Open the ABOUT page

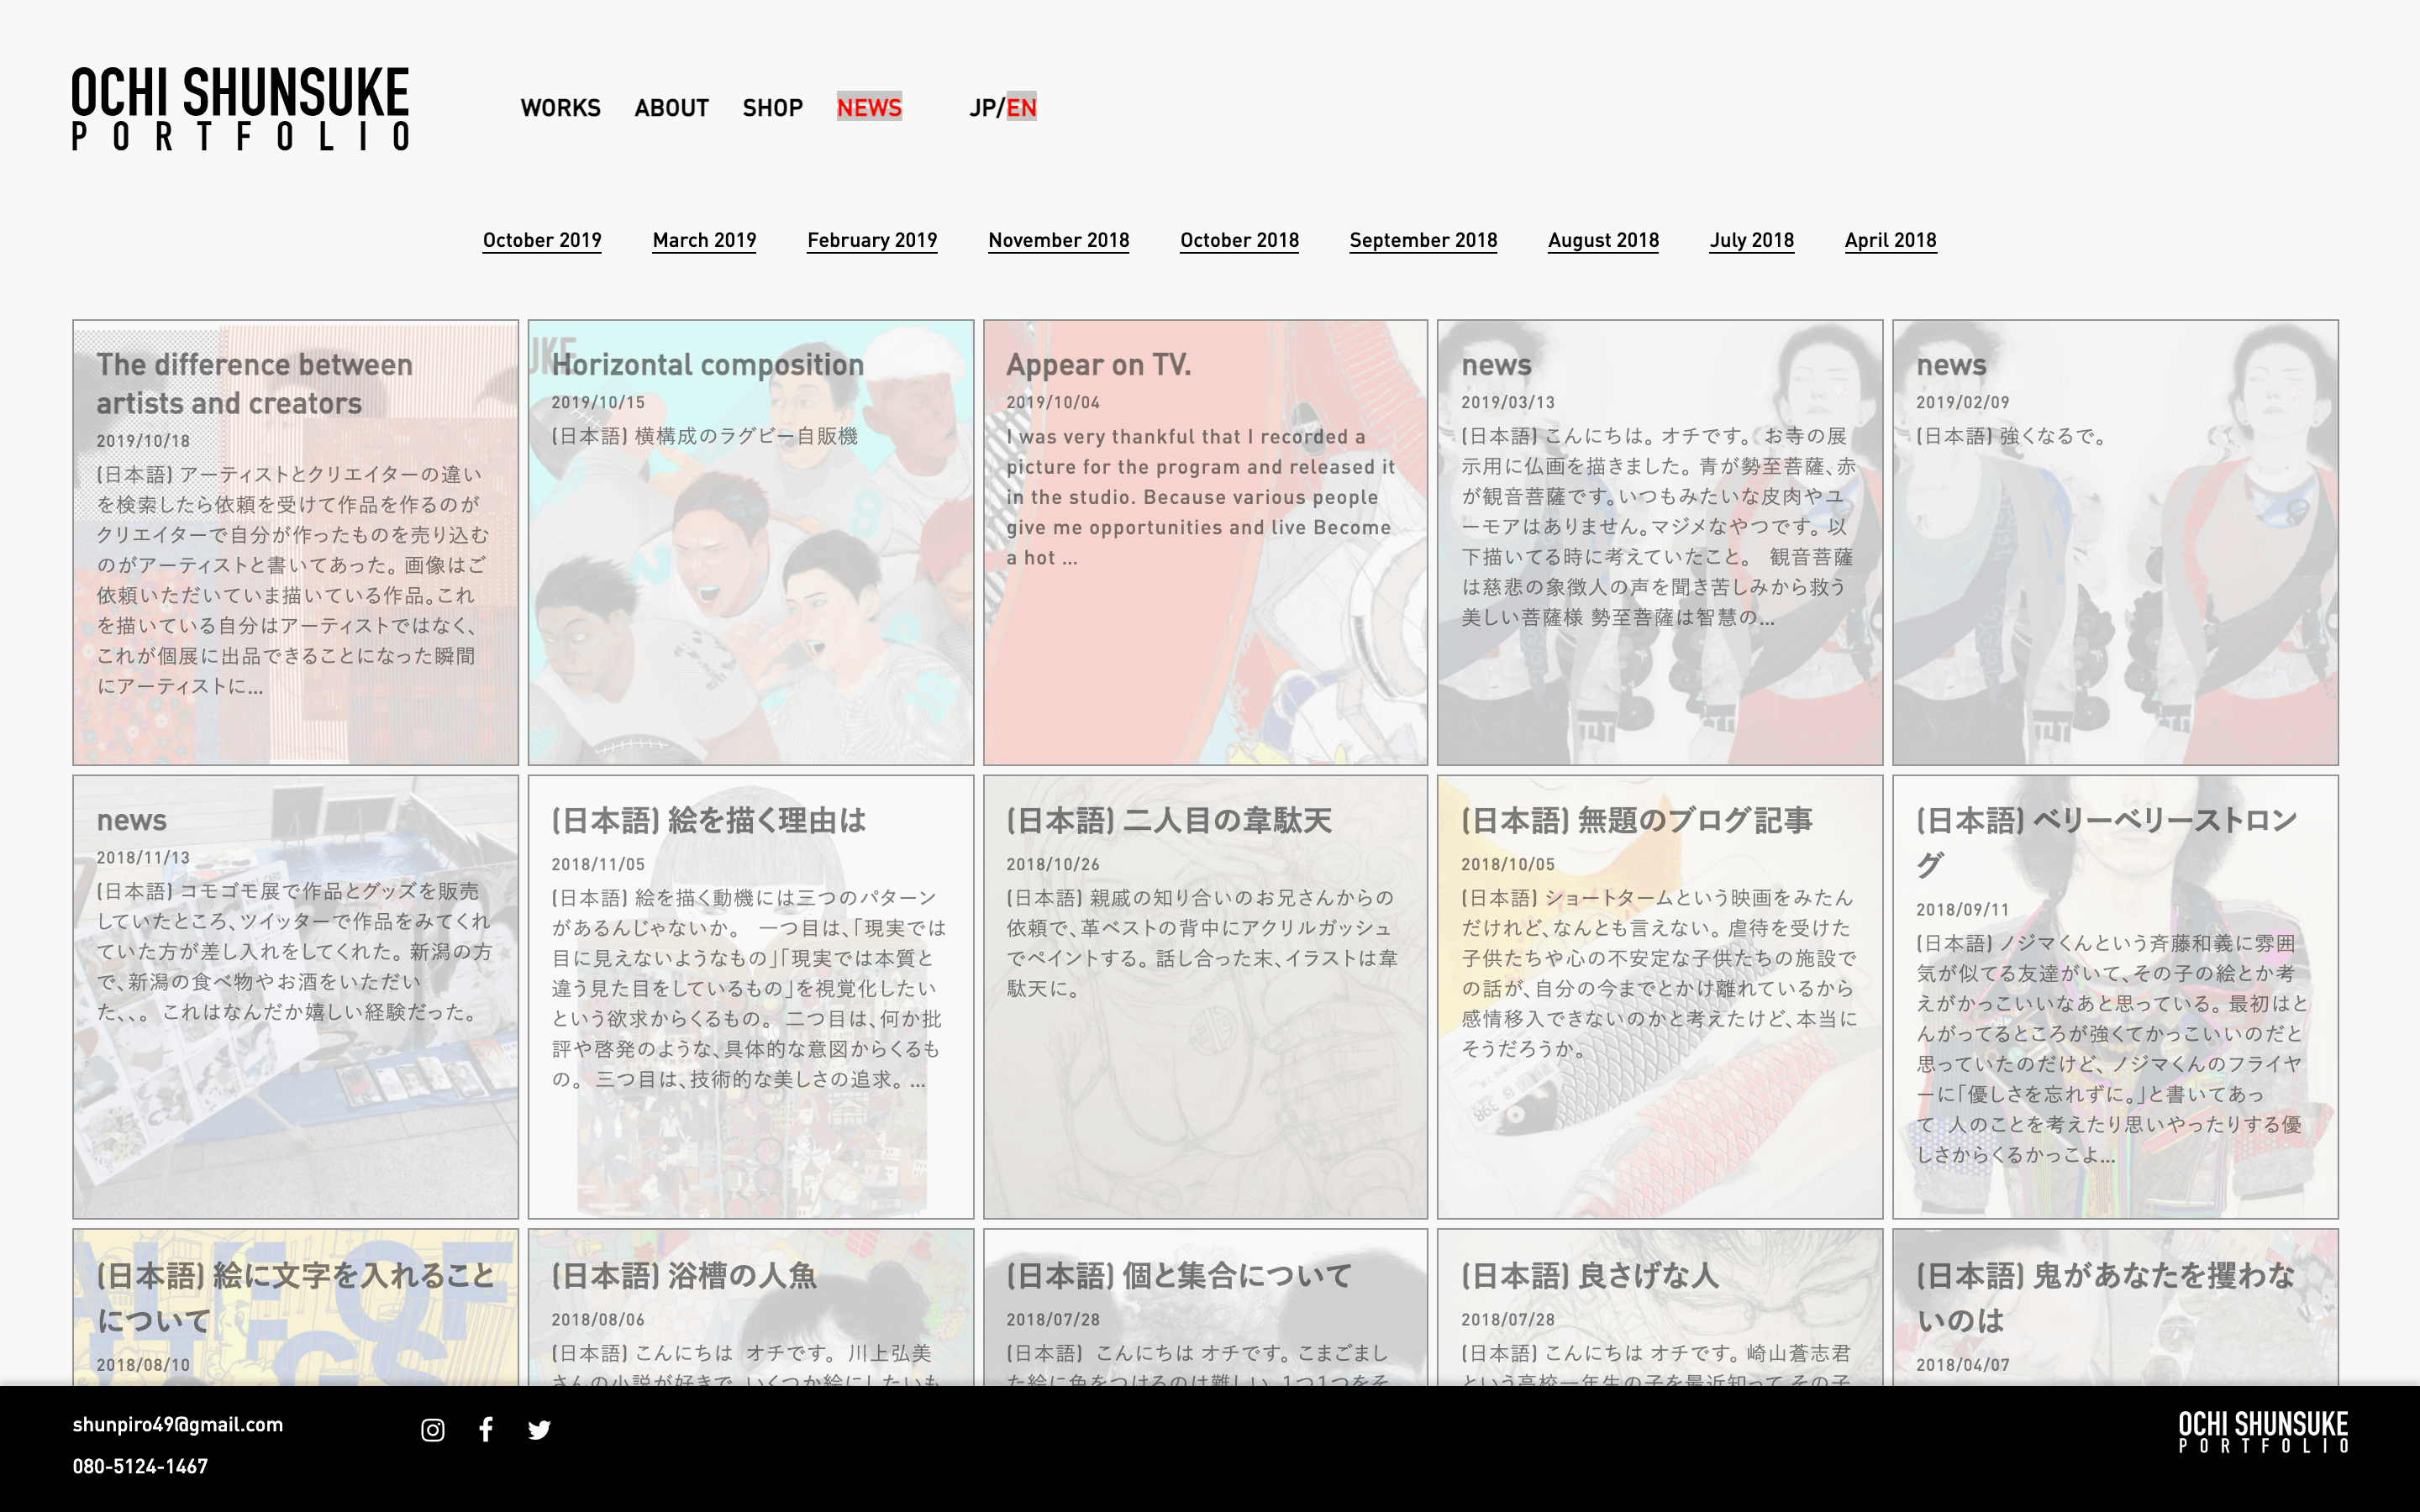(x=671, y=108)
